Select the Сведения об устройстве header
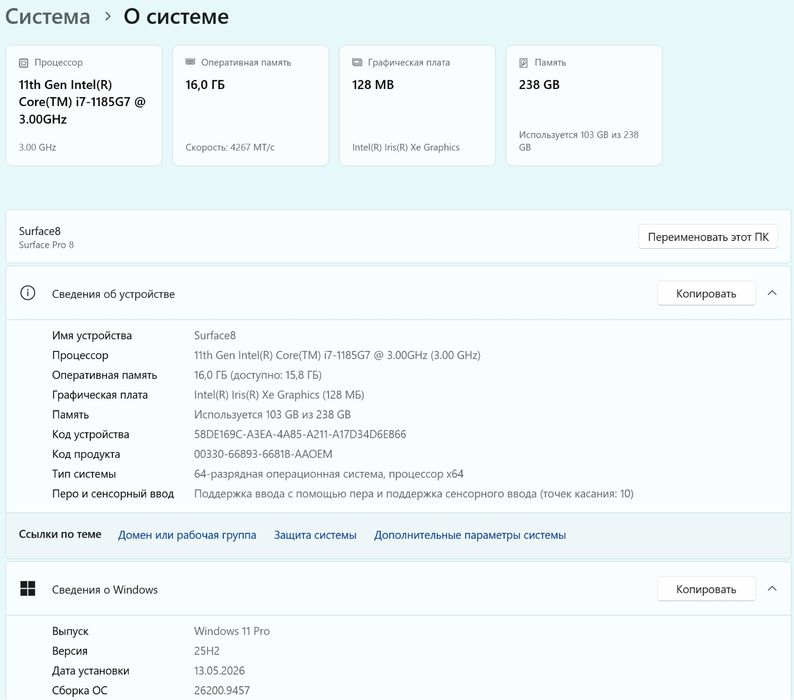Image resolution: width=794 pixels, height=700 pixels. coord(398,293)
